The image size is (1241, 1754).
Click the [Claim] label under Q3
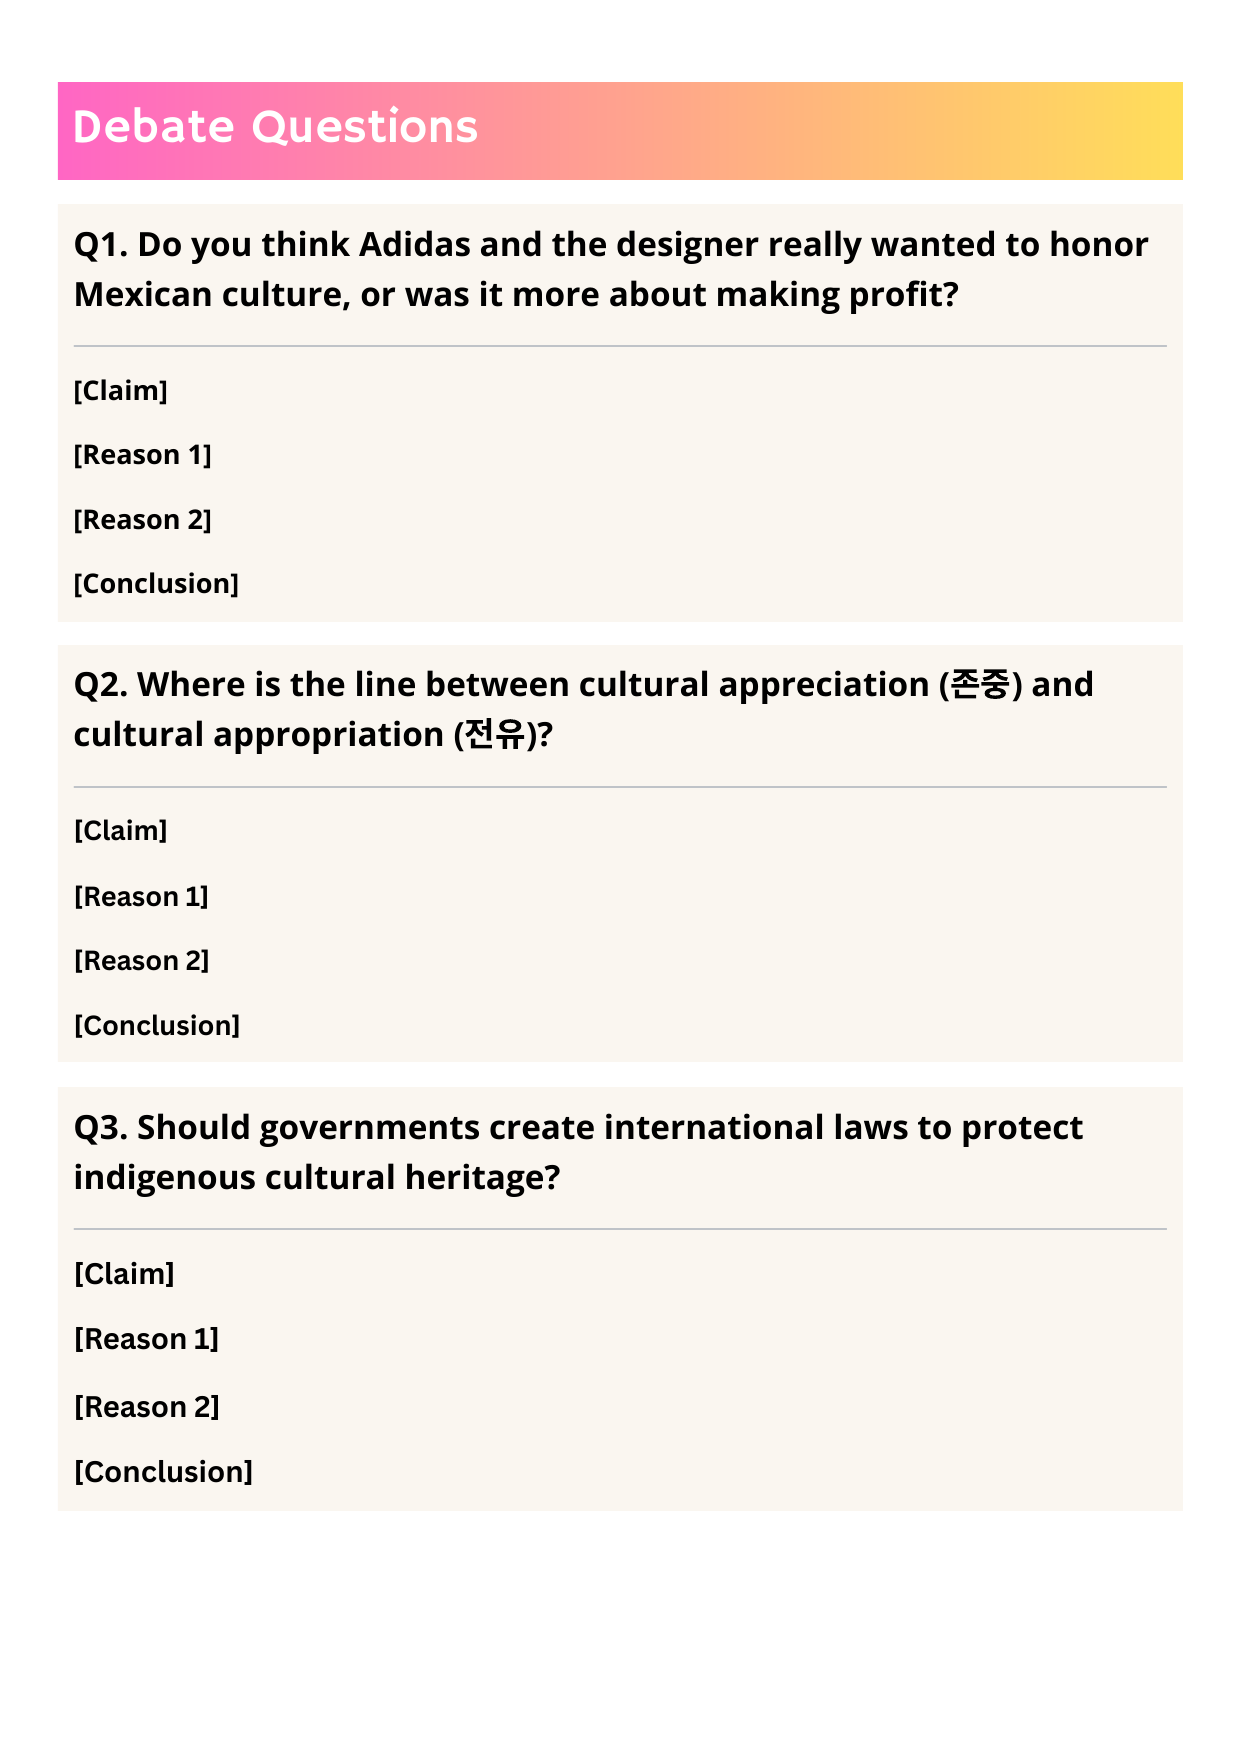124,1274
